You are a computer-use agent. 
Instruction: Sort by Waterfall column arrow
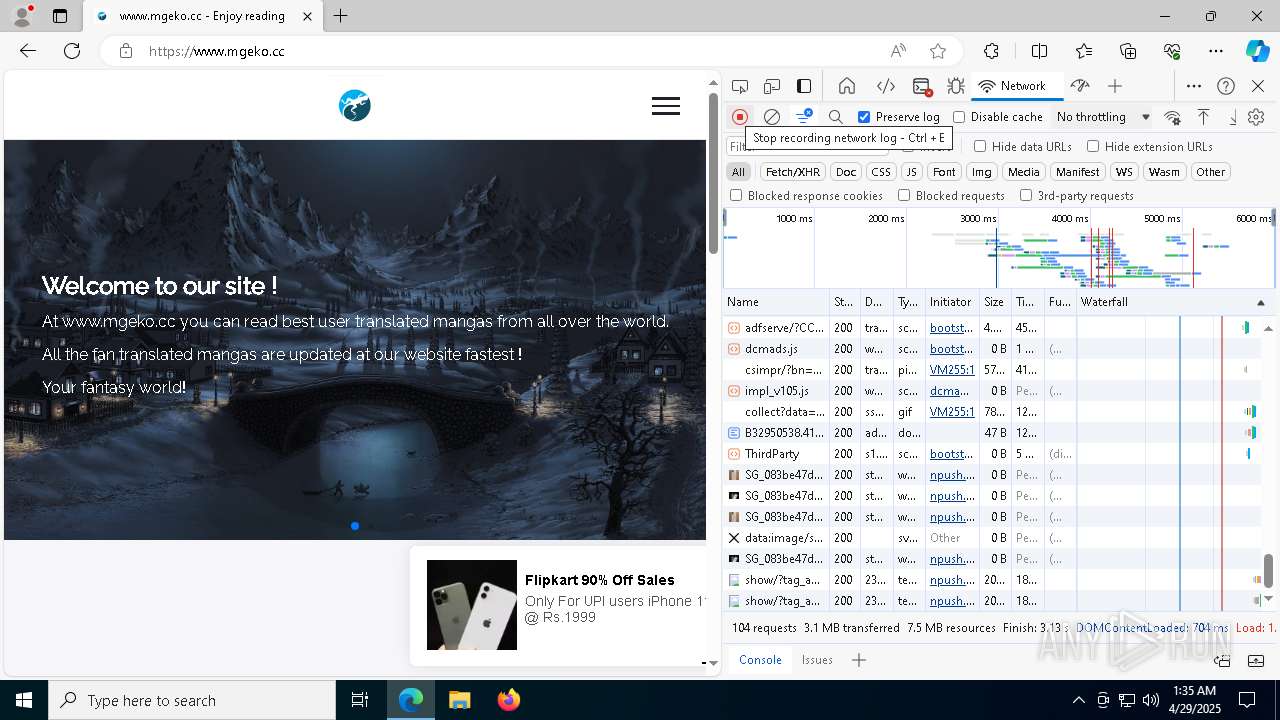(x=1260, y=302)
